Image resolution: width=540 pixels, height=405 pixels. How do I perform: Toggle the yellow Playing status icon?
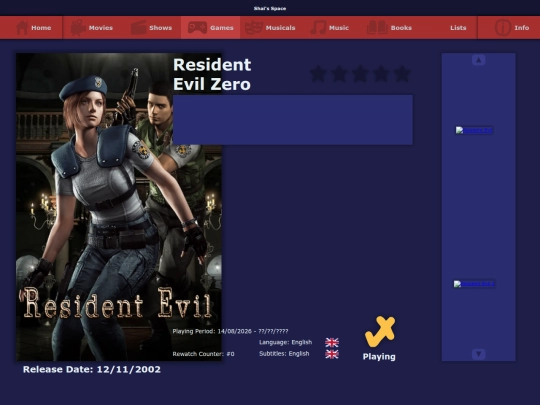coord(380,332)
